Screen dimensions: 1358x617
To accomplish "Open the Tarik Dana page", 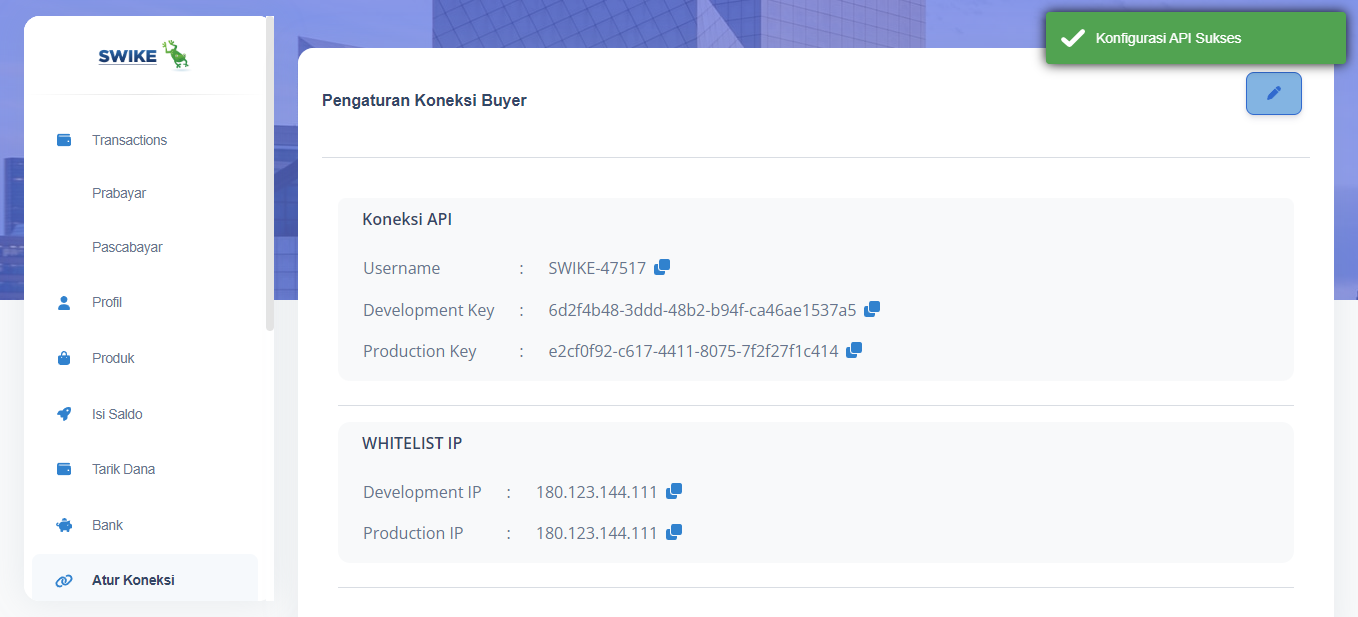I will click(x=123, y=469).
